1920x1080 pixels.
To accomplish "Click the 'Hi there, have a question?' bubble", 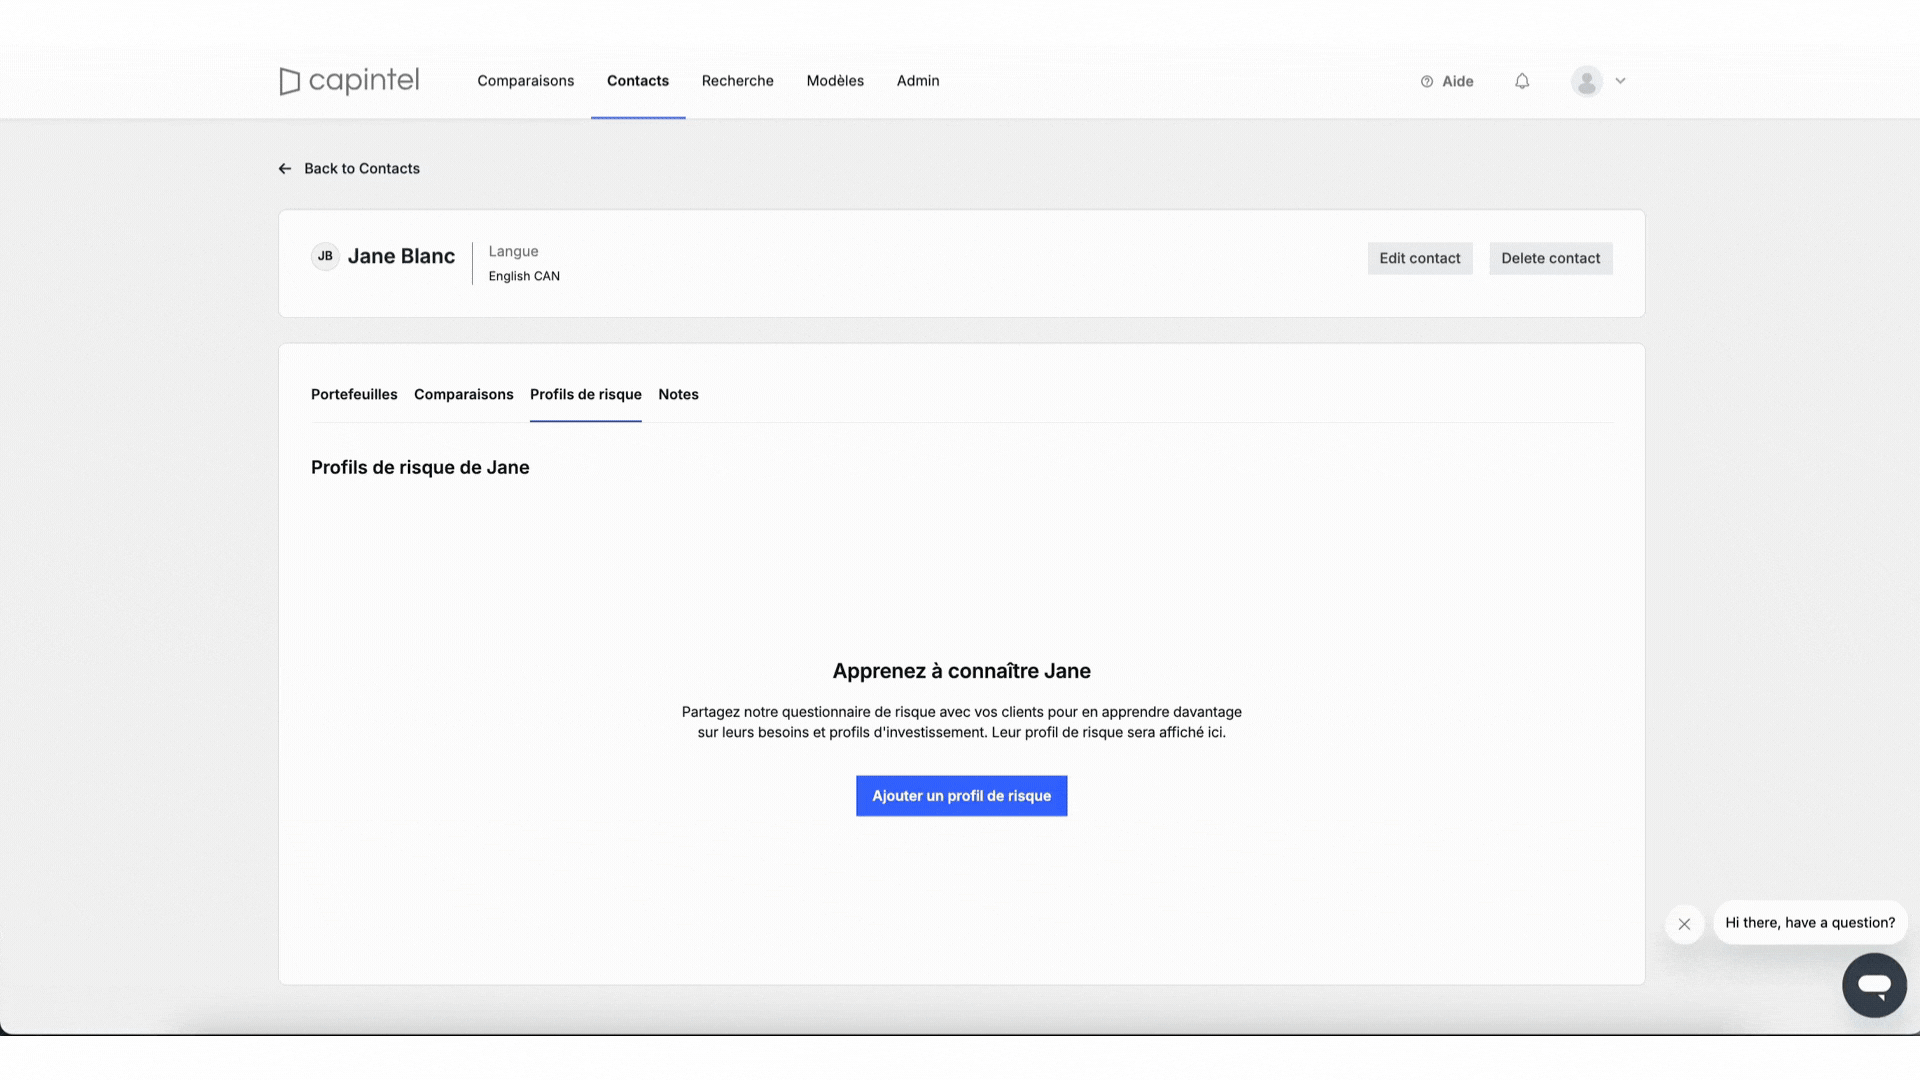I will point(1810,923).
